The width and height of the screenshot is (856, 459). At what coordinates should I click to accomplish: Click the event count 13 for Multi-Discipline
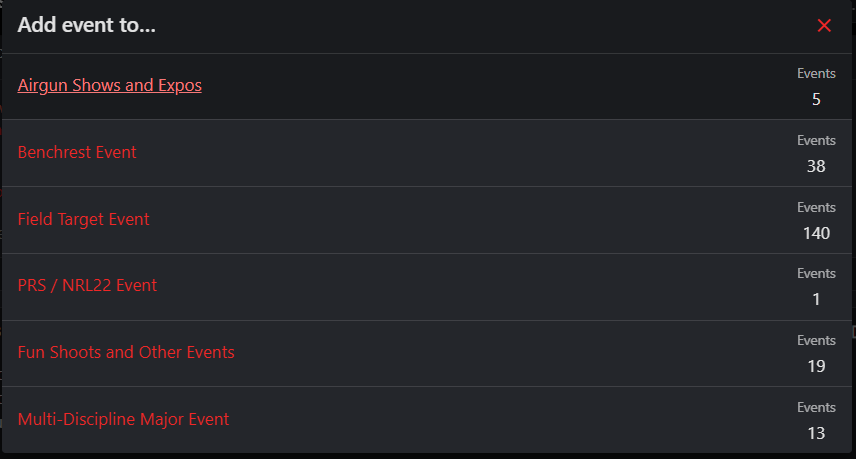816,433
